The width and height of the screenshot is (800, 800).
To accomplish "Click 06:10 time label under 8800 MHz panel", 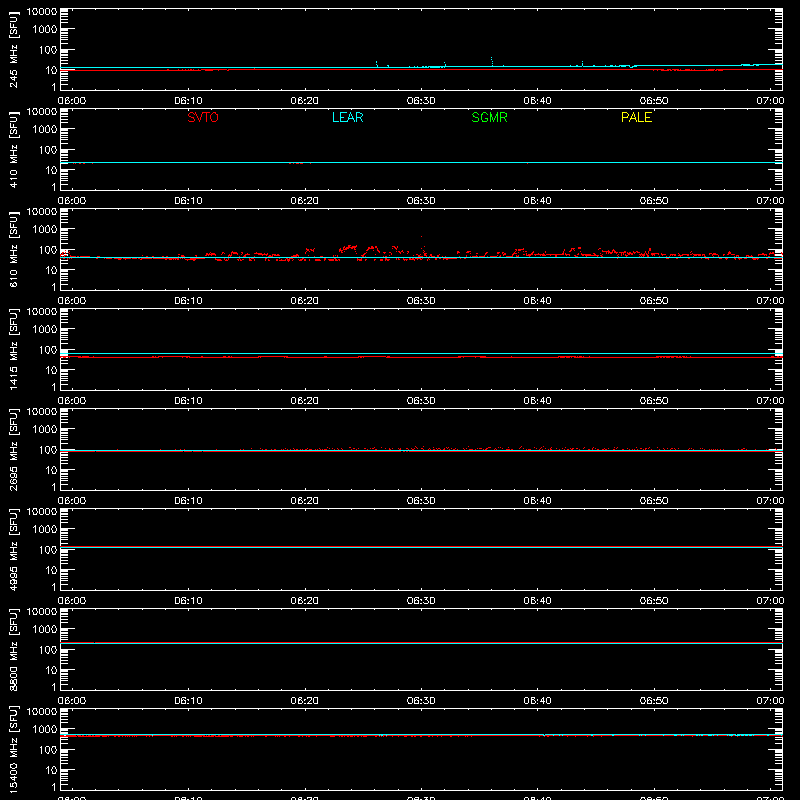I will click(188, 701).
